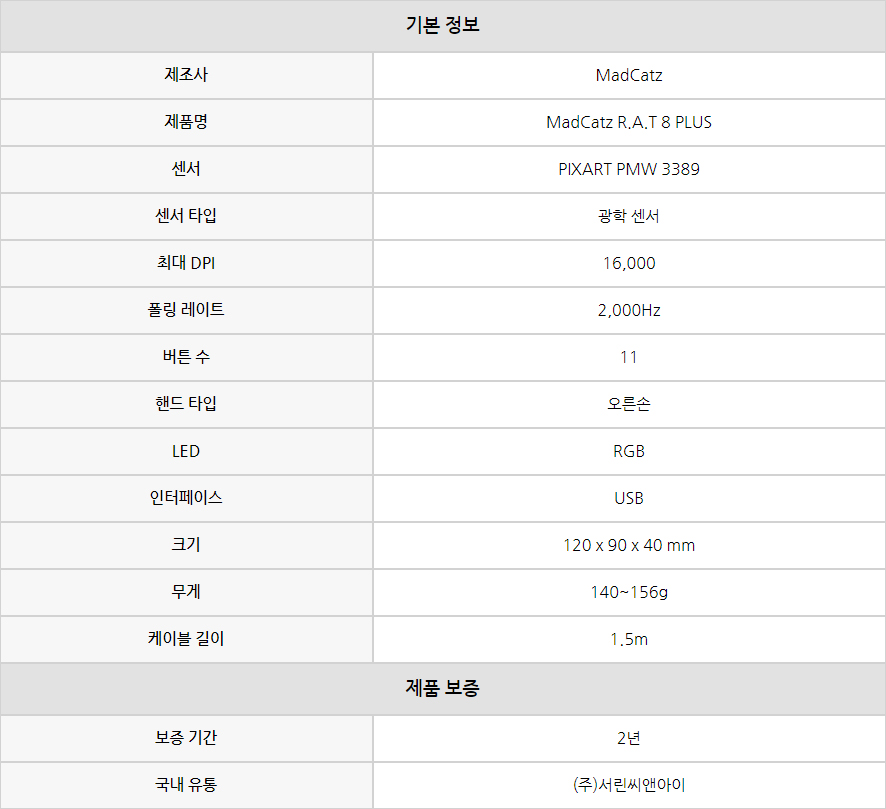This screenshot has height=809, width=886.
Task: Select the 오른손 hand type value
Action: (629, 404)
